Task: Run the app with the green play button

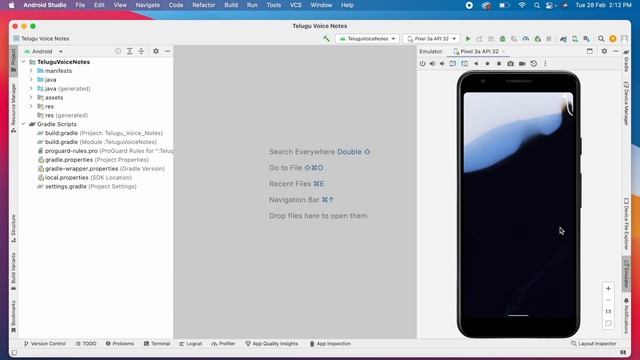Action: point(468,39)
